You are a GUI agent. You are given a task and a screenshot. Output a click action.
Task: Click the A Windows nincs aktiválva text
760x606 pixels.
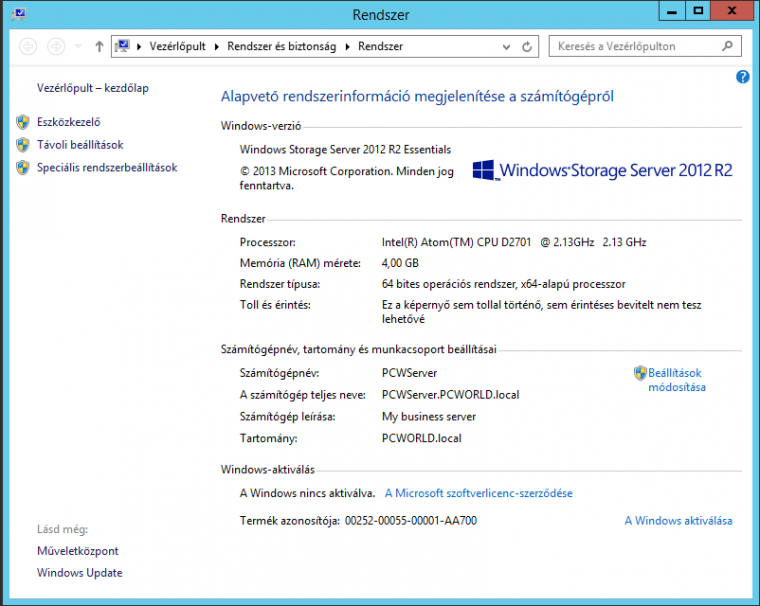click(307, 493)
